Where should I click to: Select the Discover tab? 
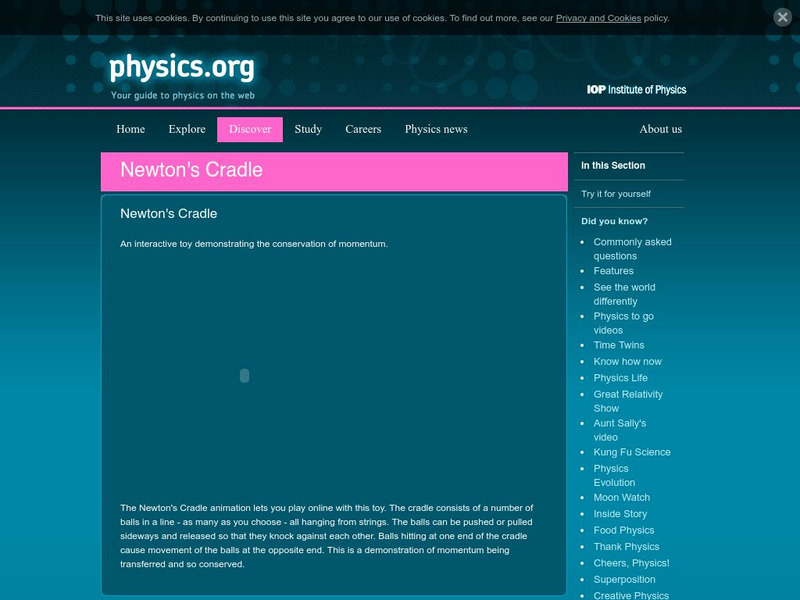pos(250,129)
